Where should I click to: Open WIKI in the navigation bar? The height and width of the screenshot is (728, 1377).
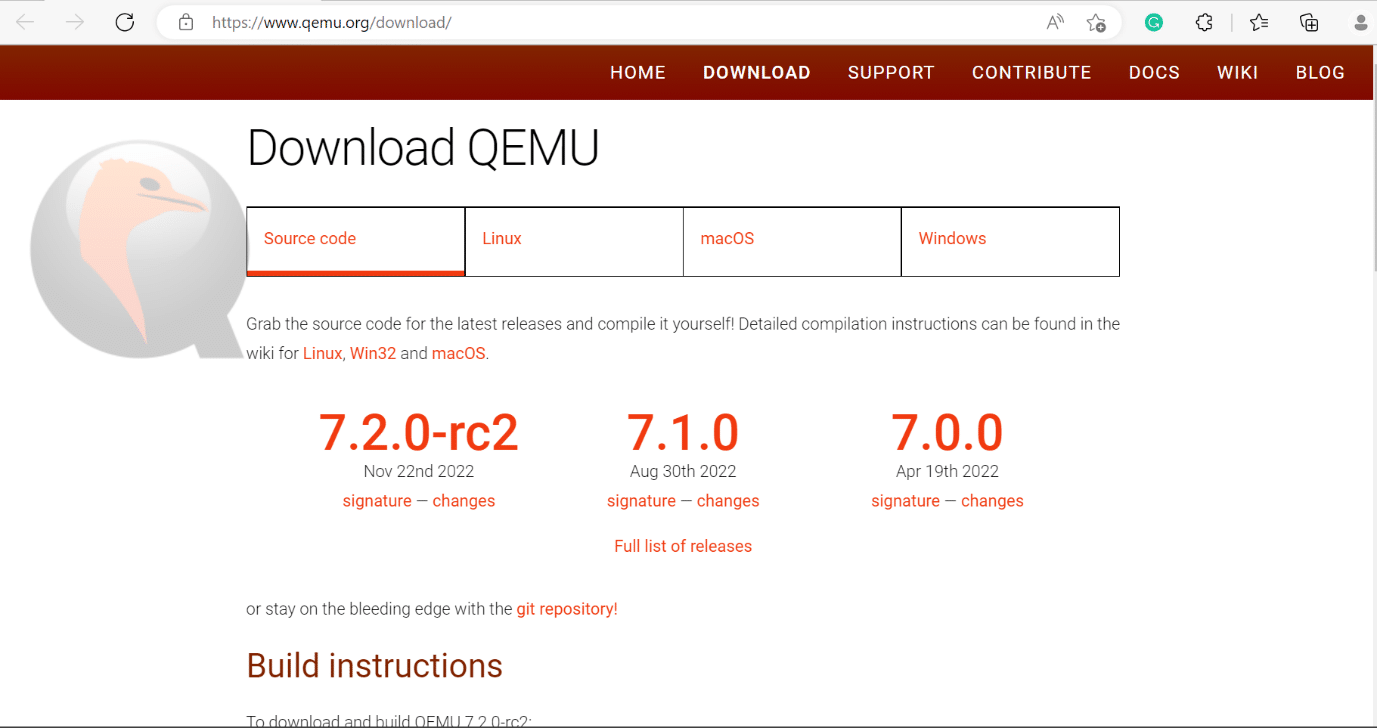click(x=1238, y=73)
